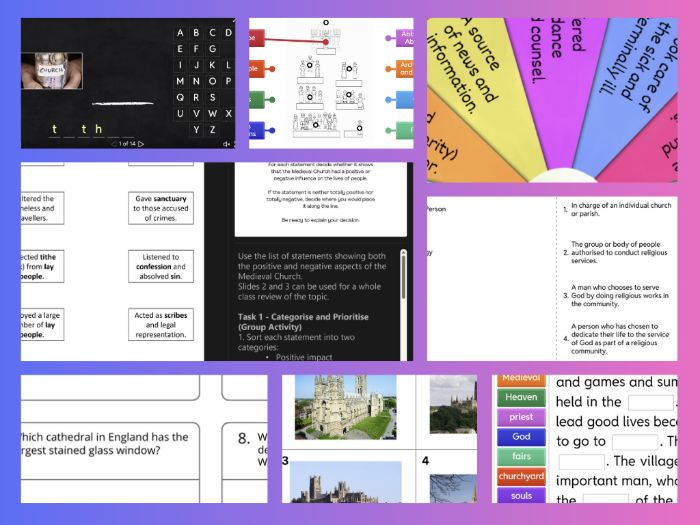Screen dimensions: 700x525
Task: Click the circle marker above the top figure
Action: [x=326, y=22]
